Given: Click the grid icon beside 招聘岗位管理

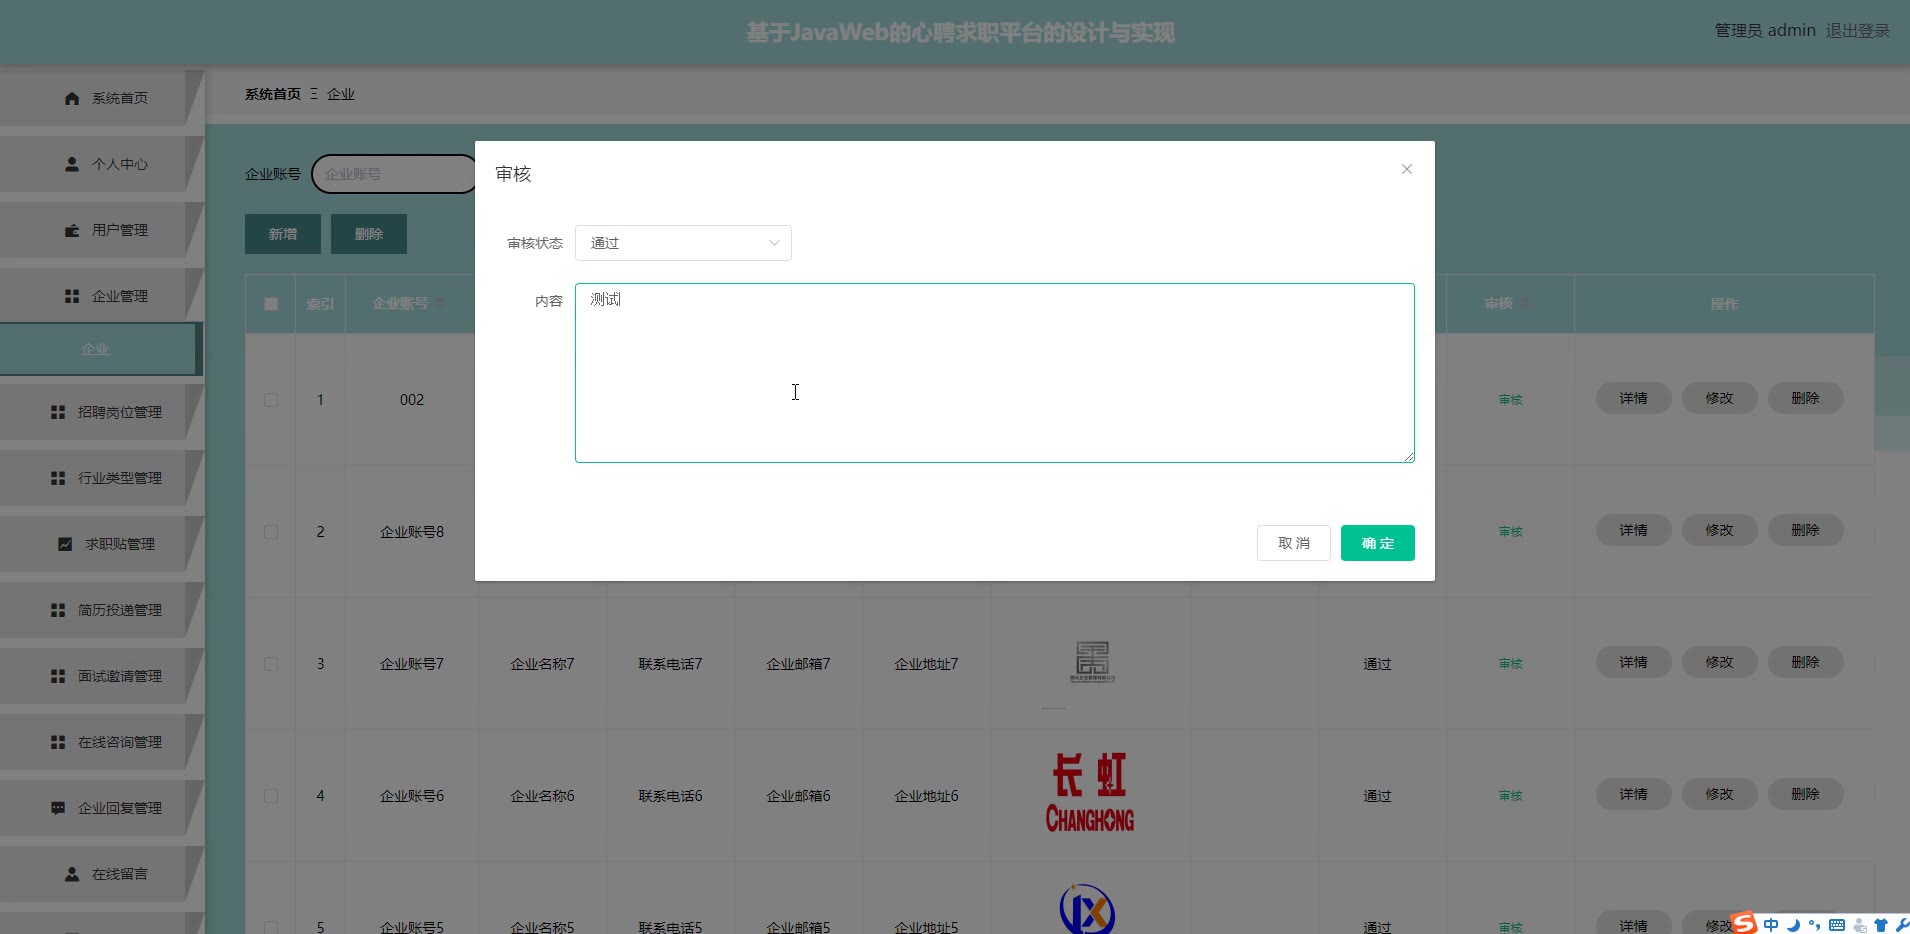Looking at the screenshot, I should (58, 412).
